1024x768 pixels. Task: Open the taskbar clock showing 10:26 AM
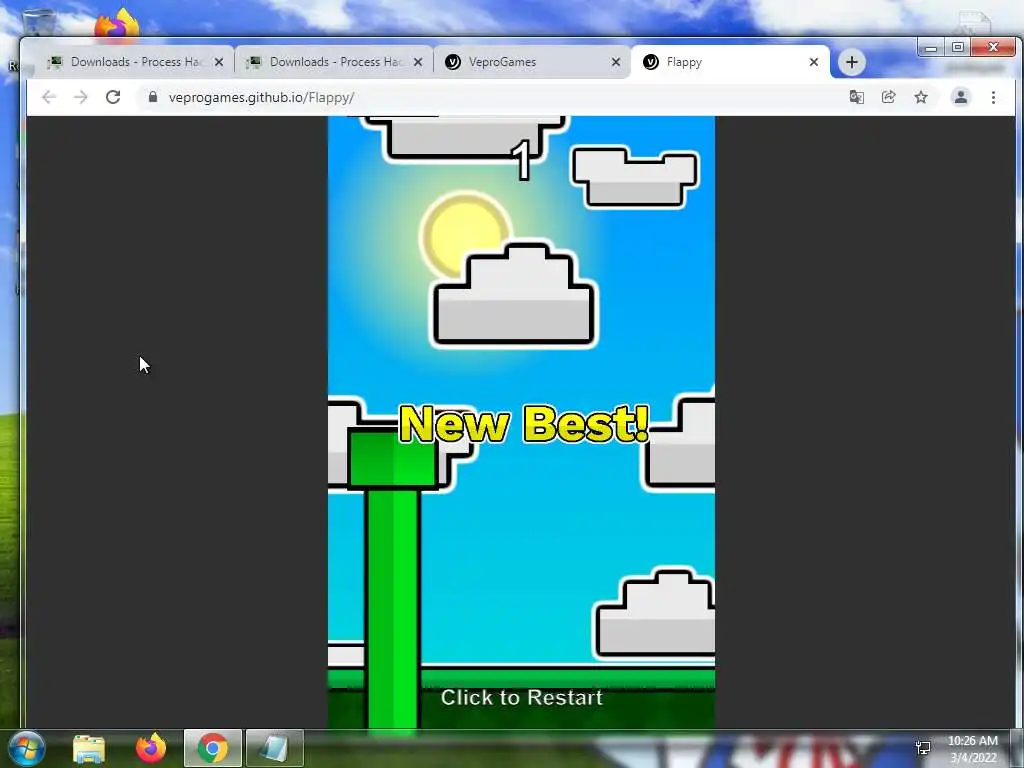click(972, 749)
